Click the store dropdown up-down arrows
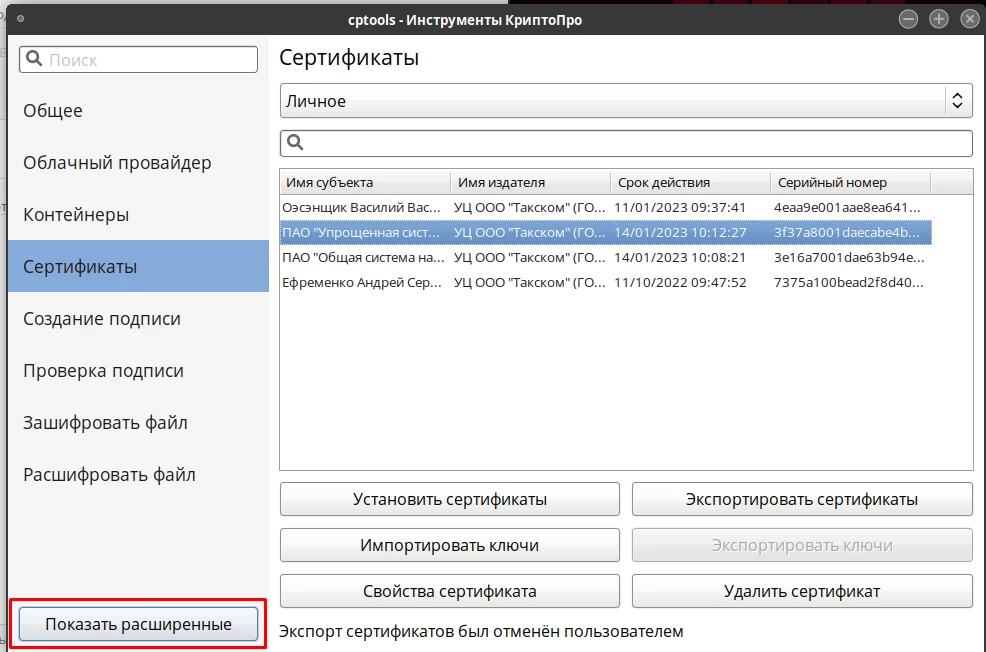The image size is (986, 652). pyautogui.click(x=957, y=101)
